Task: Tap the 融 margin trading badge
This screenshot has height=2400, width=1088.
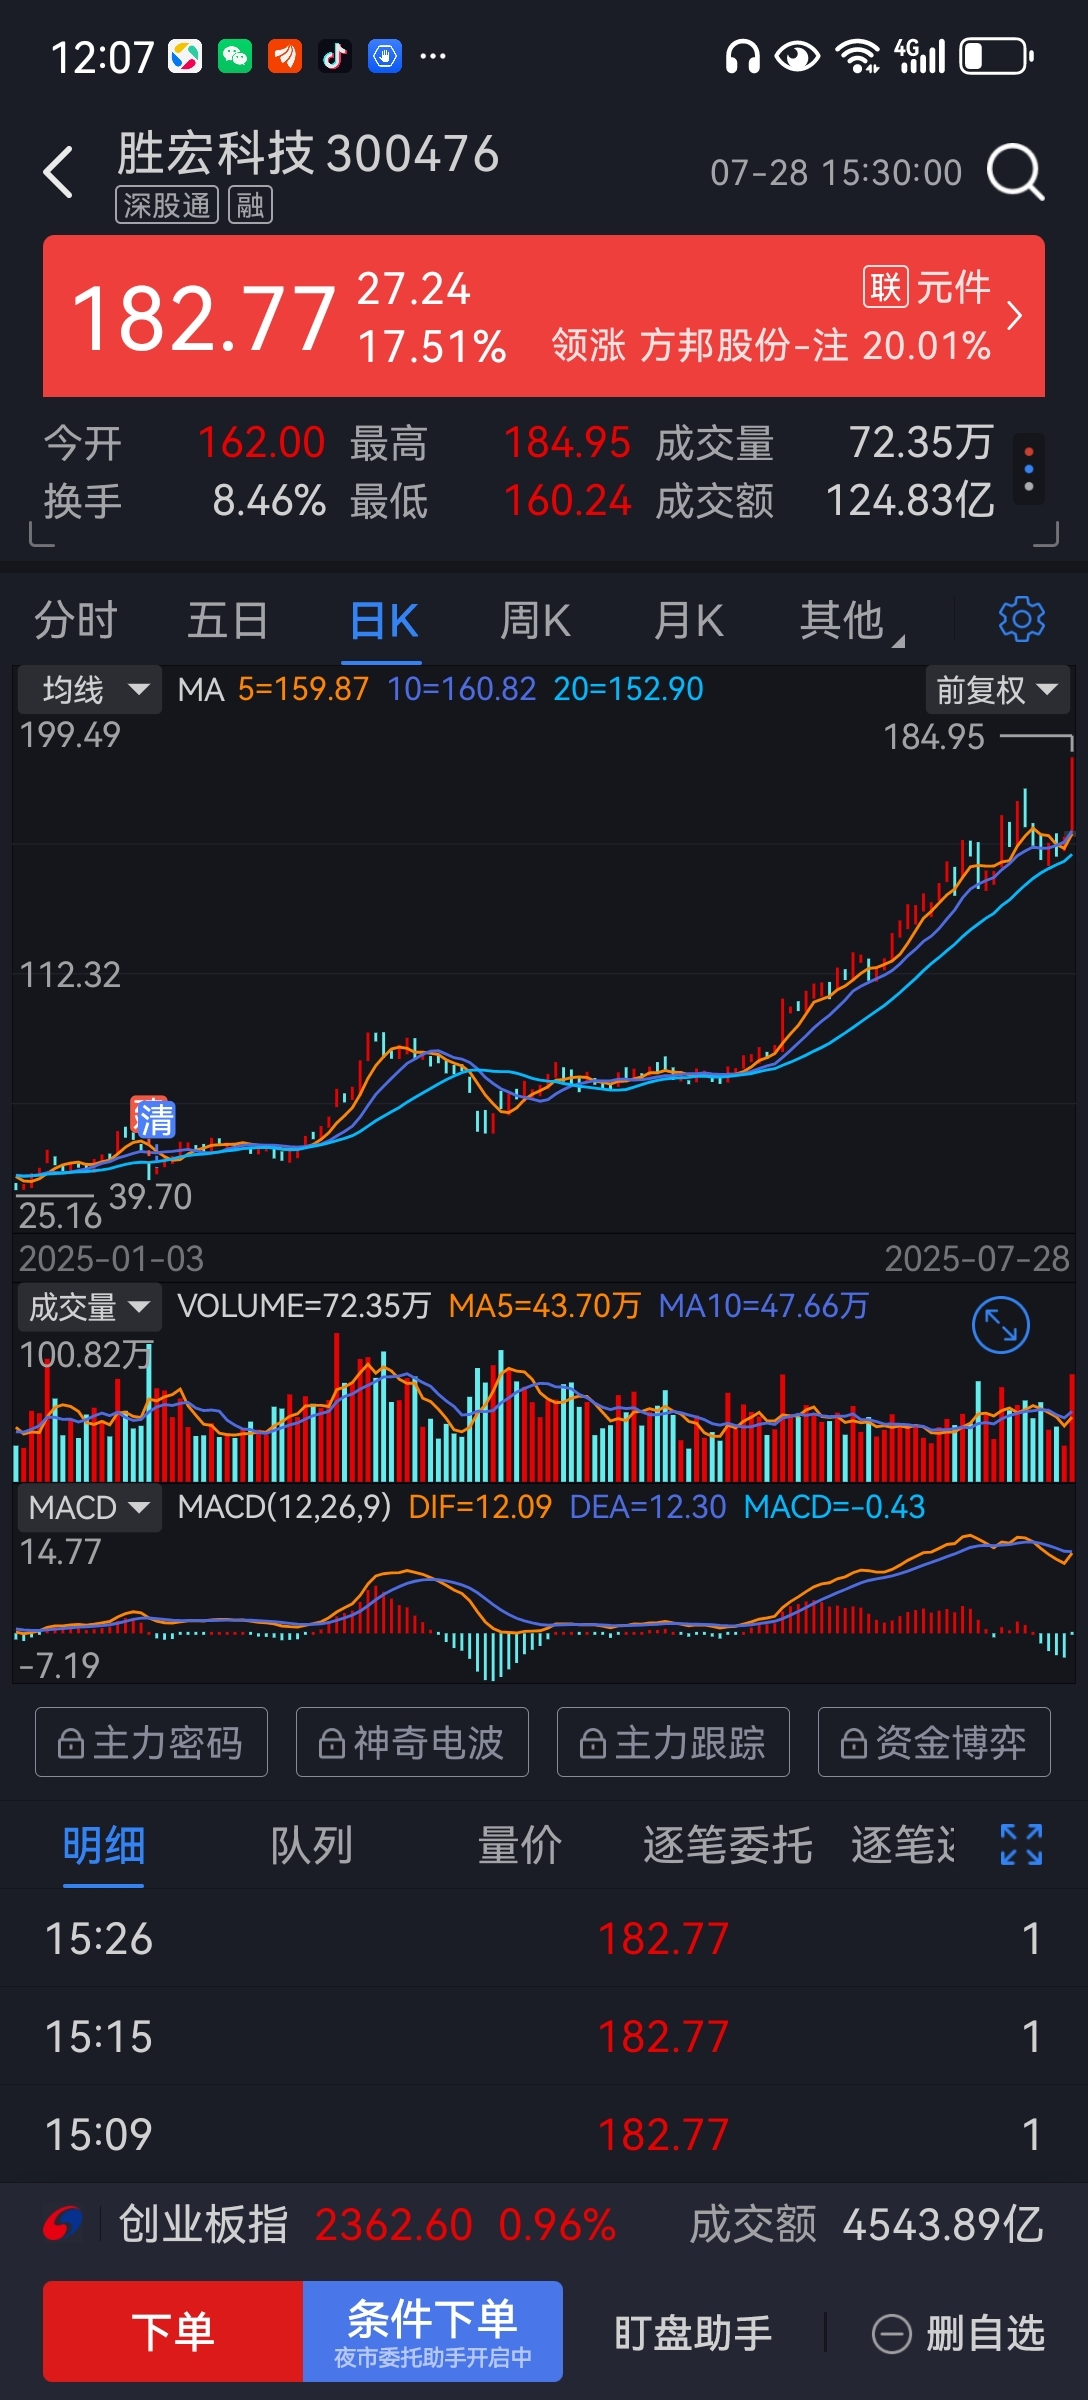Action: point(250,205)
